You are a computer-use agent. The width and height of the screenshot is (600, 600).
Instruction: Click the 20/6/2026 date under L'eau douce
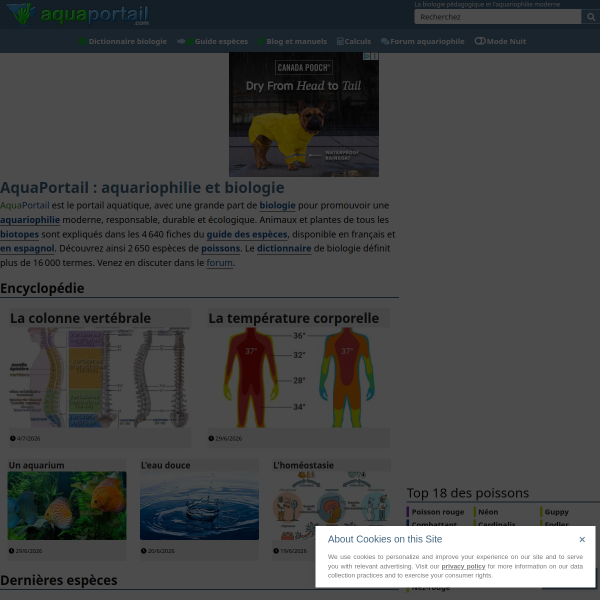point(161,551)
